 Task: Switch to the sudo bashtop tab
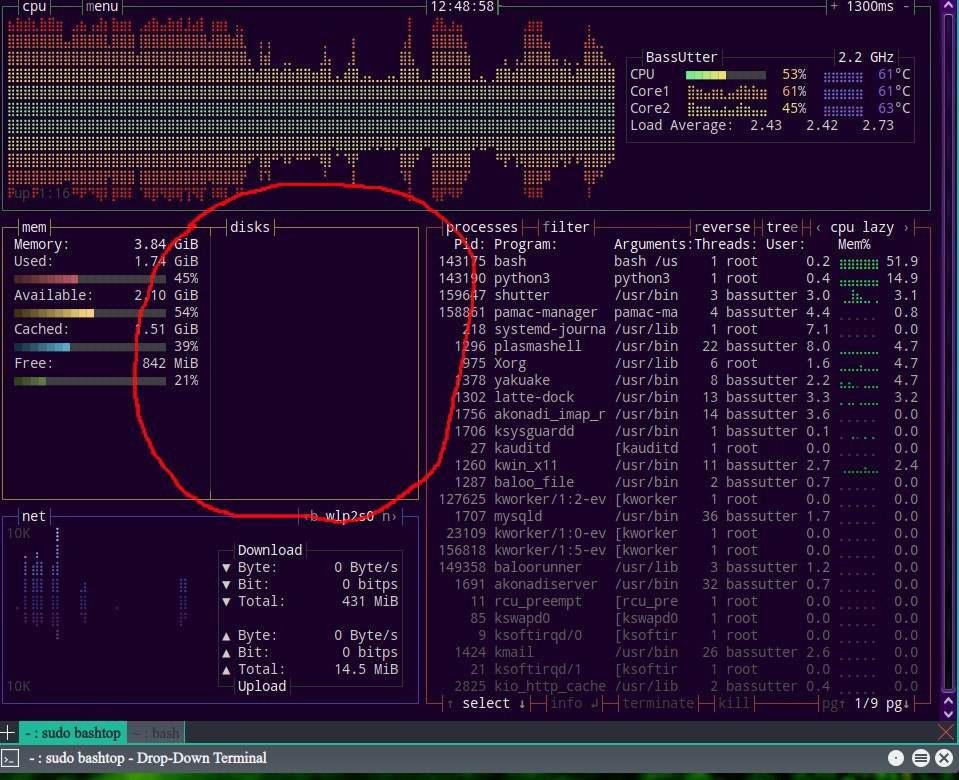73,732
